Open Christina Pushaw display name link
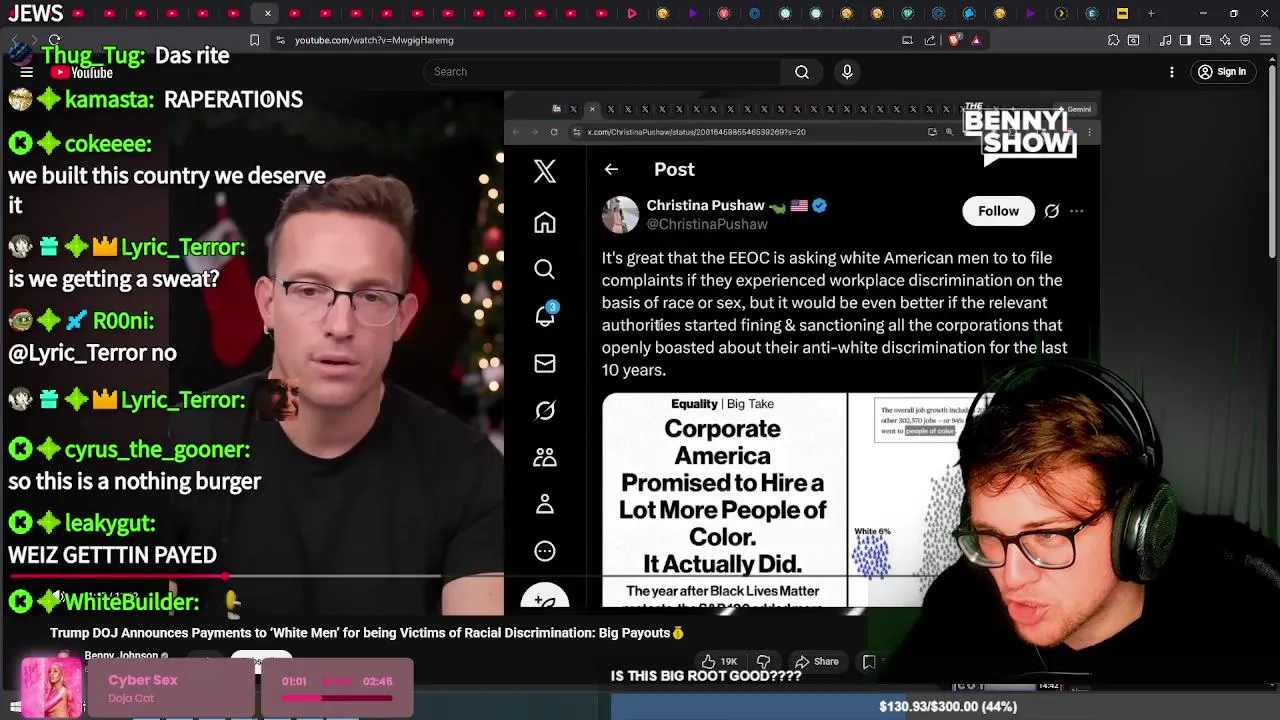 pyautogui.click(x=705, y=205)
